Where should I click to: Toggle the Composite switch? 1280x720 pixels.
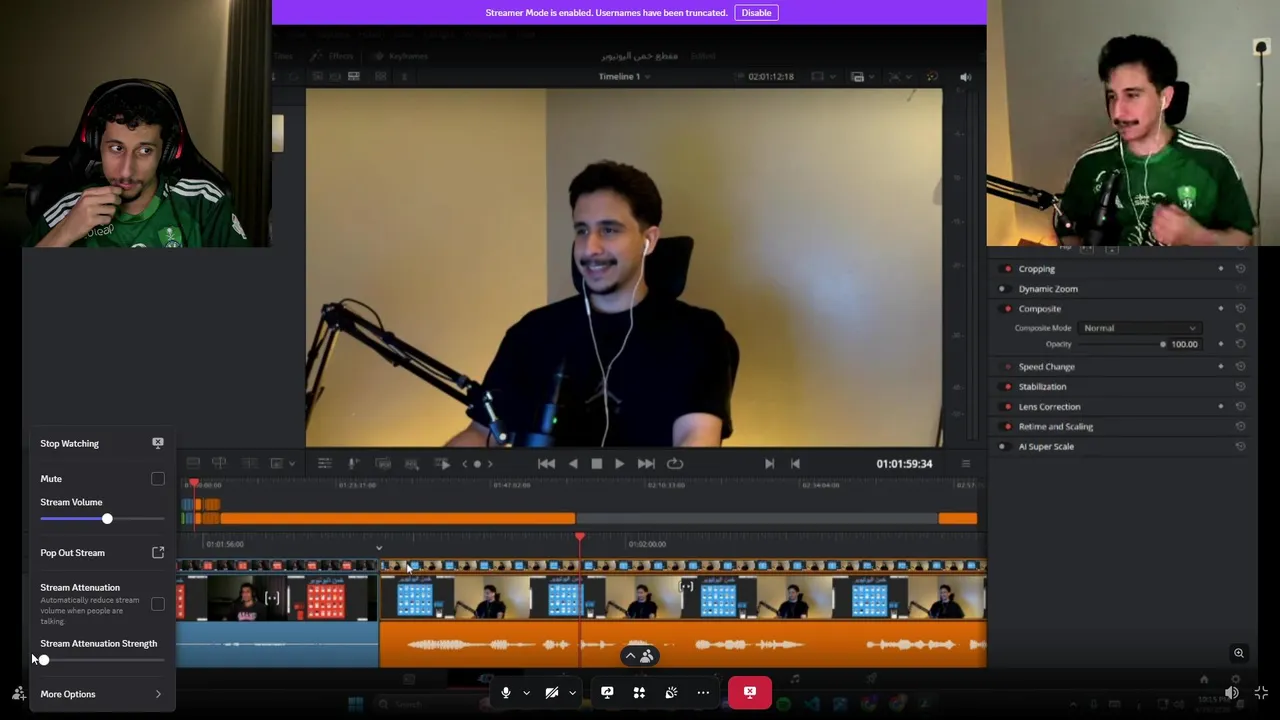click(x=1007, y=309)
